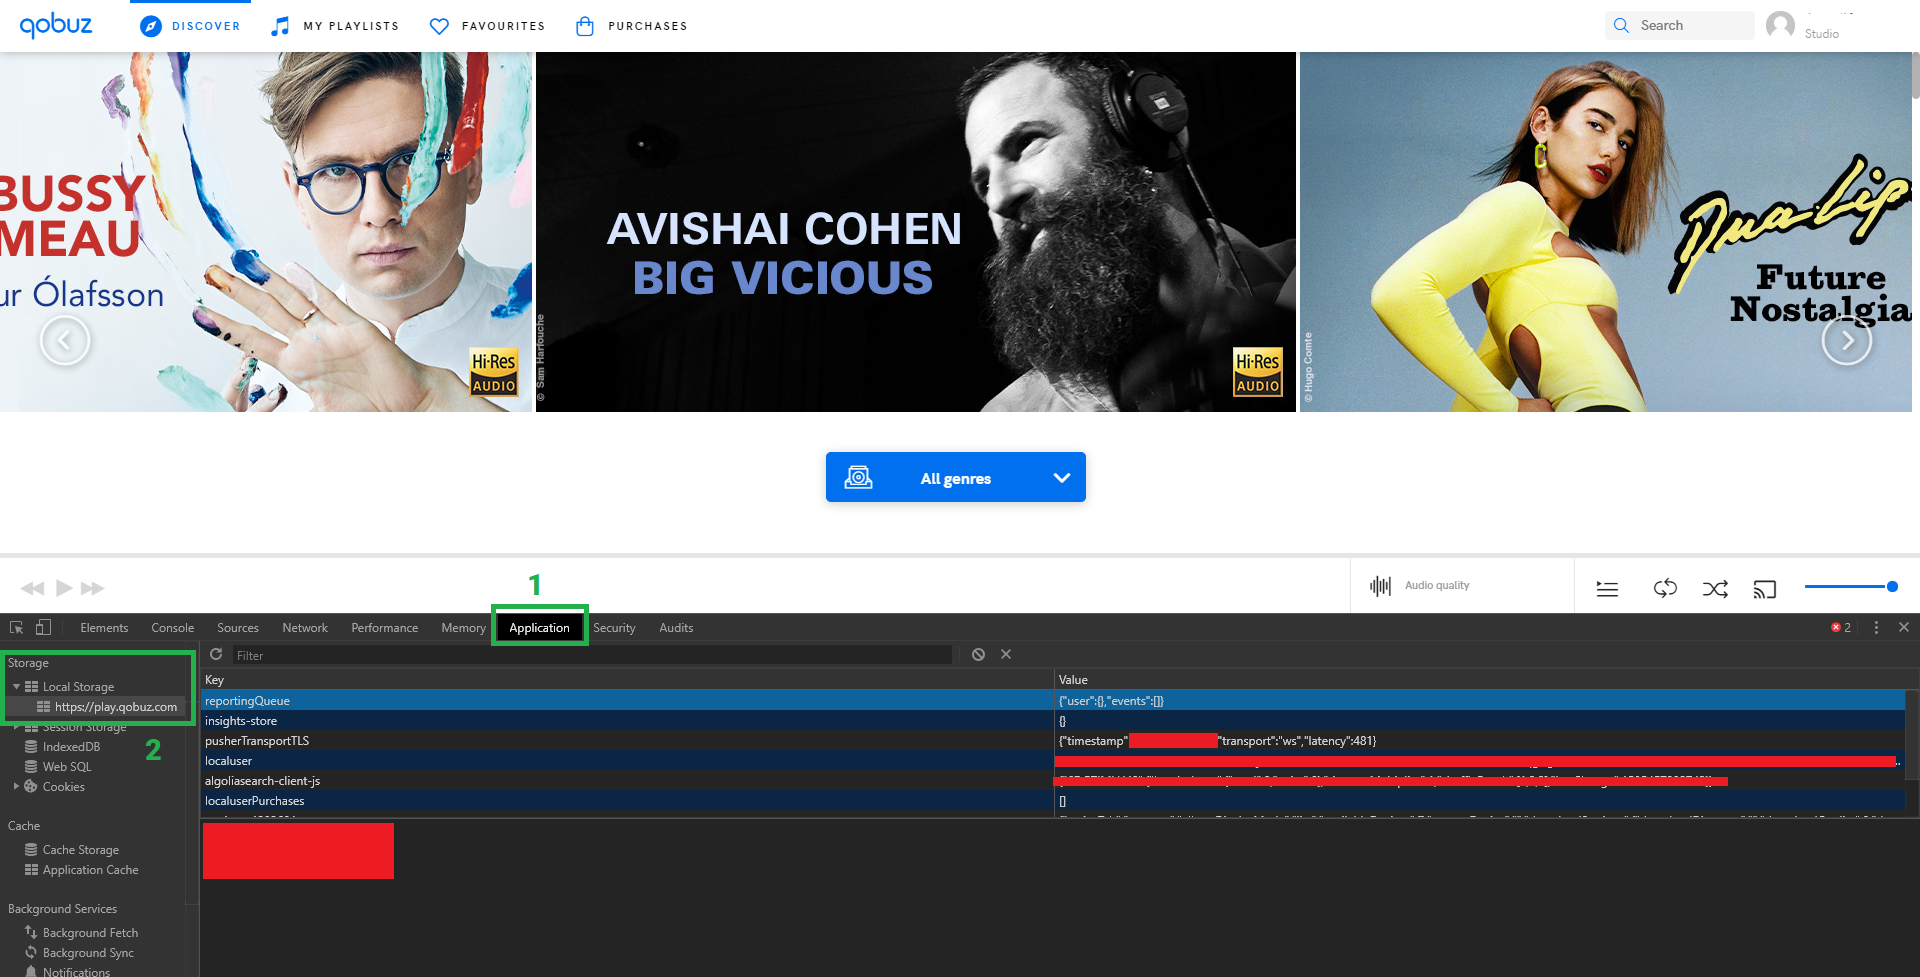
Task: Select the inspect element picker in DevTools
Action: click(15, 627)
